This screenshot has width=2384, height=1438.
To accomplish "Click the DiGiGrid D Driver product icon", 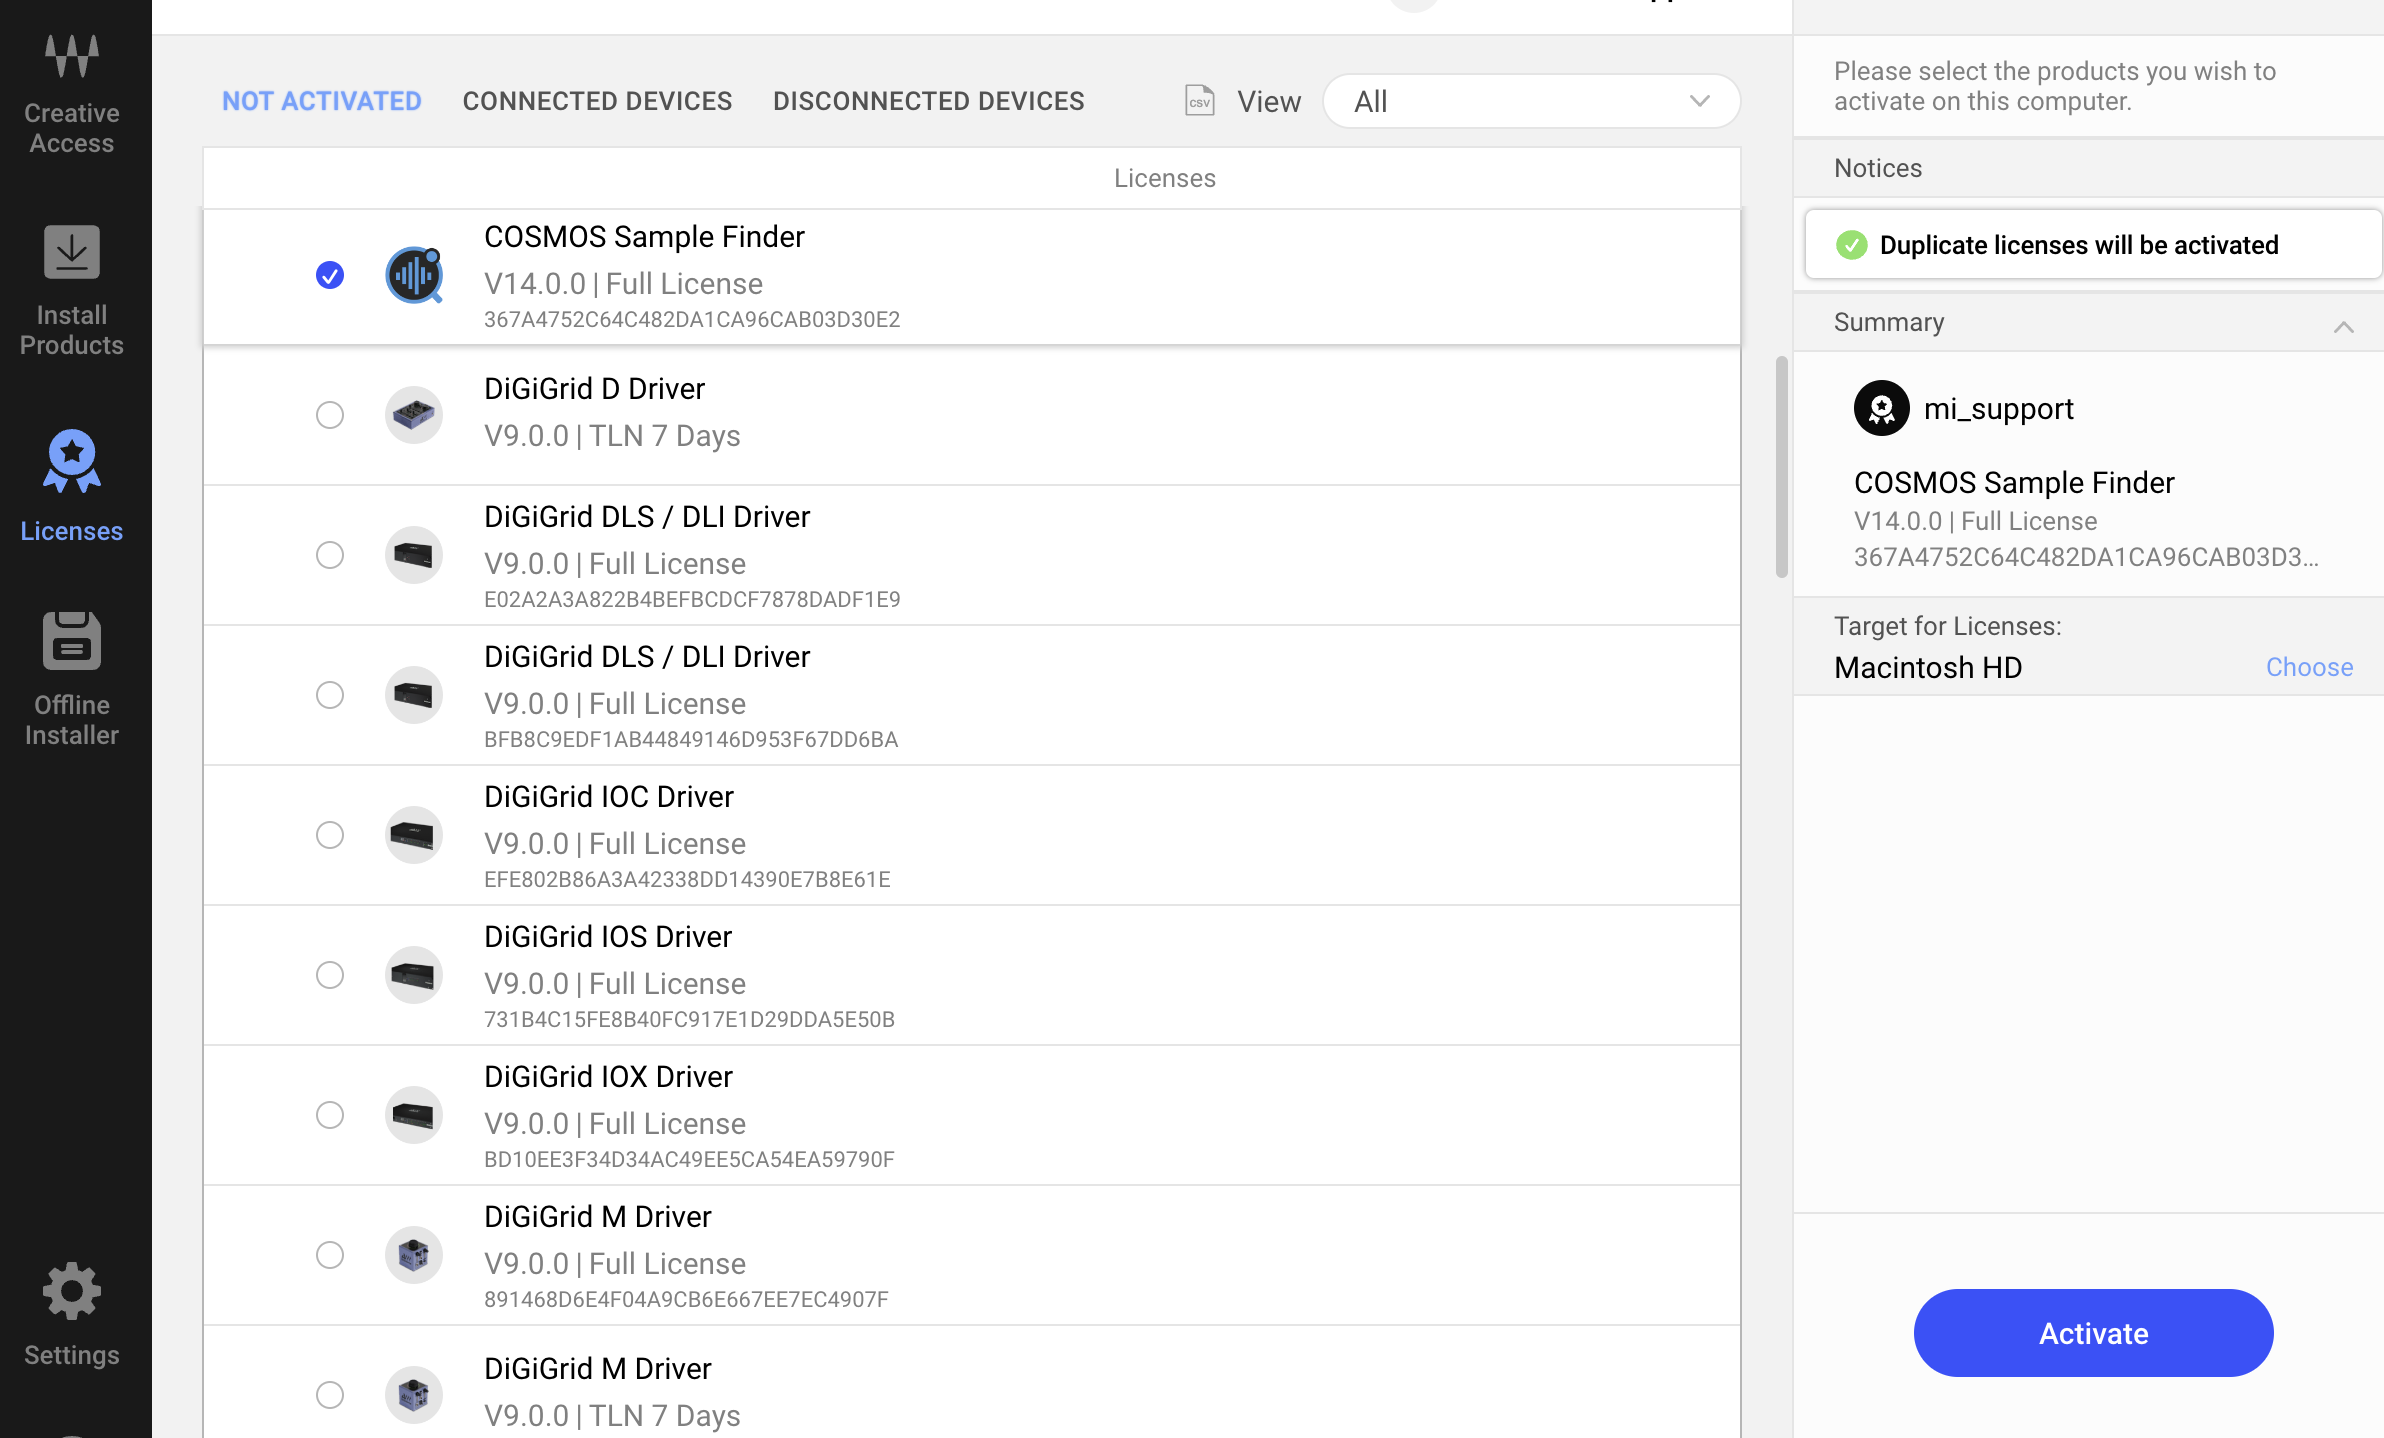I will coord(414,415).
